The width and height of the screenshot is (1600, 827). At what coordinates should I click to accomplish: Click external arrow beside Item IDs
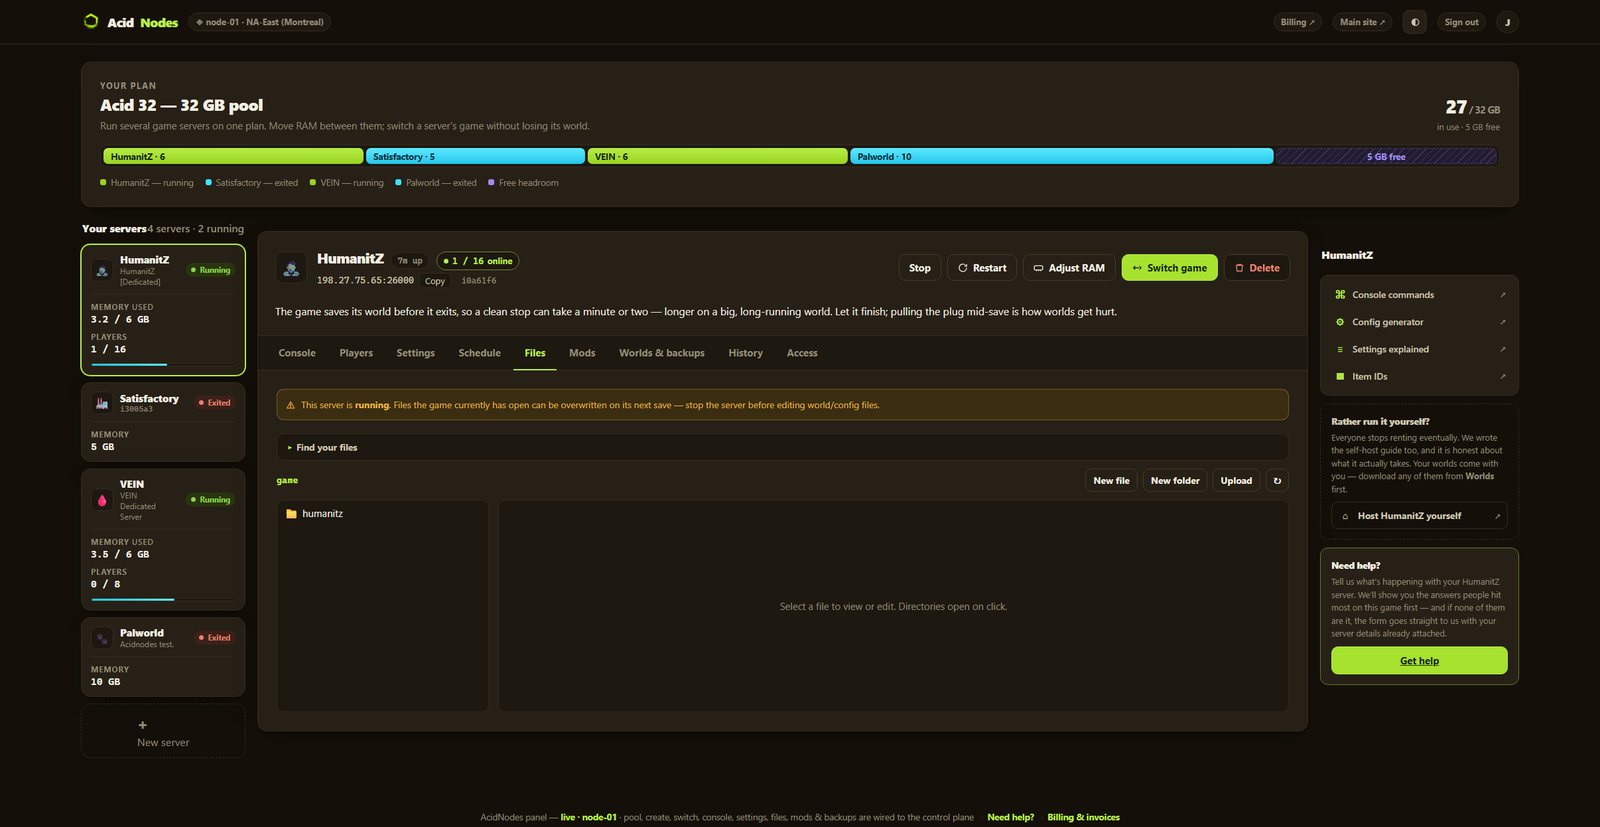click(1502, 376)
